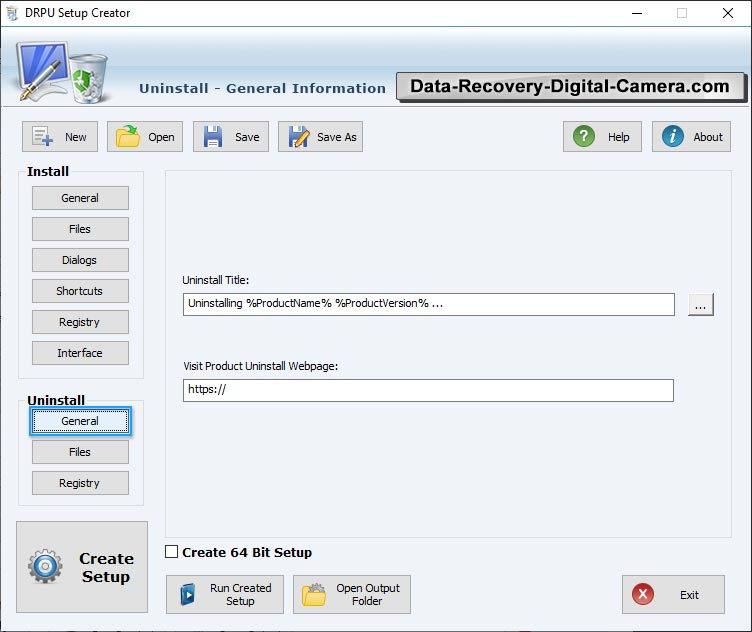The image size is (752, 632).
Task: Open Install Registry section
Action: click(x=80, y=322)
